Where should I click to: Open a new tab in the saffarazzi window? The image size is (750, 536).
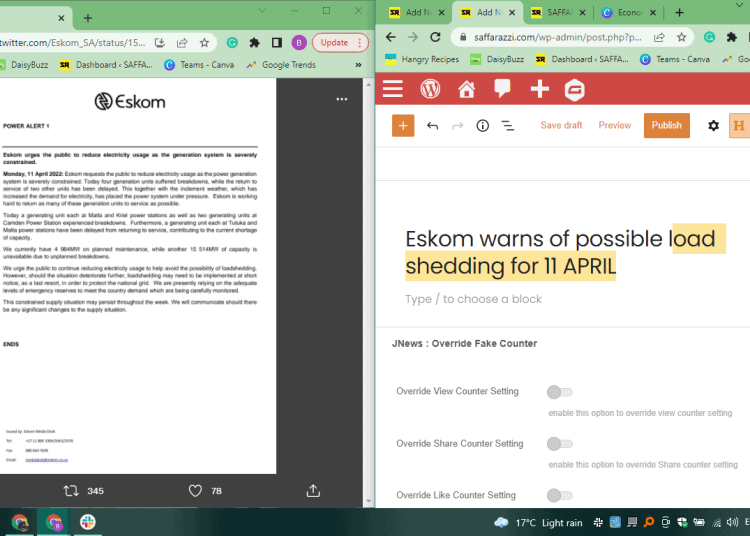[x=679, y=13]
